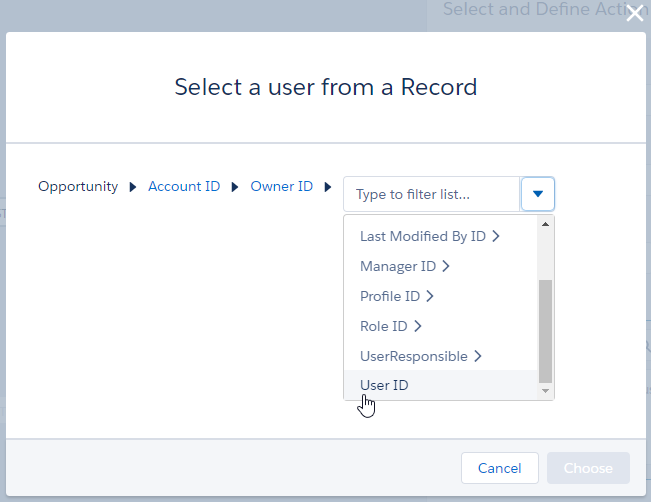Choose Manager ID from the list
The height and width of the screenshot is (502, 651).
(x=397, y=266)
